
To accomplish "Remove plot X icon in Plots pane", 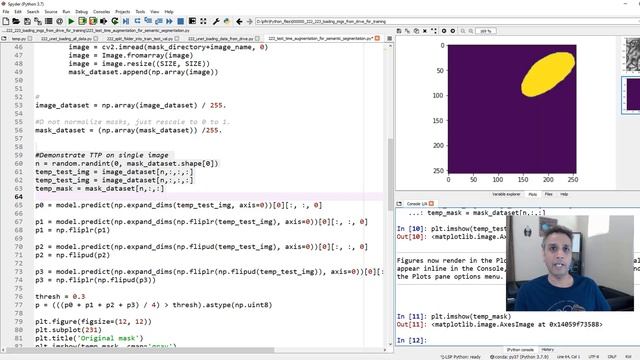I will [424, 31].
